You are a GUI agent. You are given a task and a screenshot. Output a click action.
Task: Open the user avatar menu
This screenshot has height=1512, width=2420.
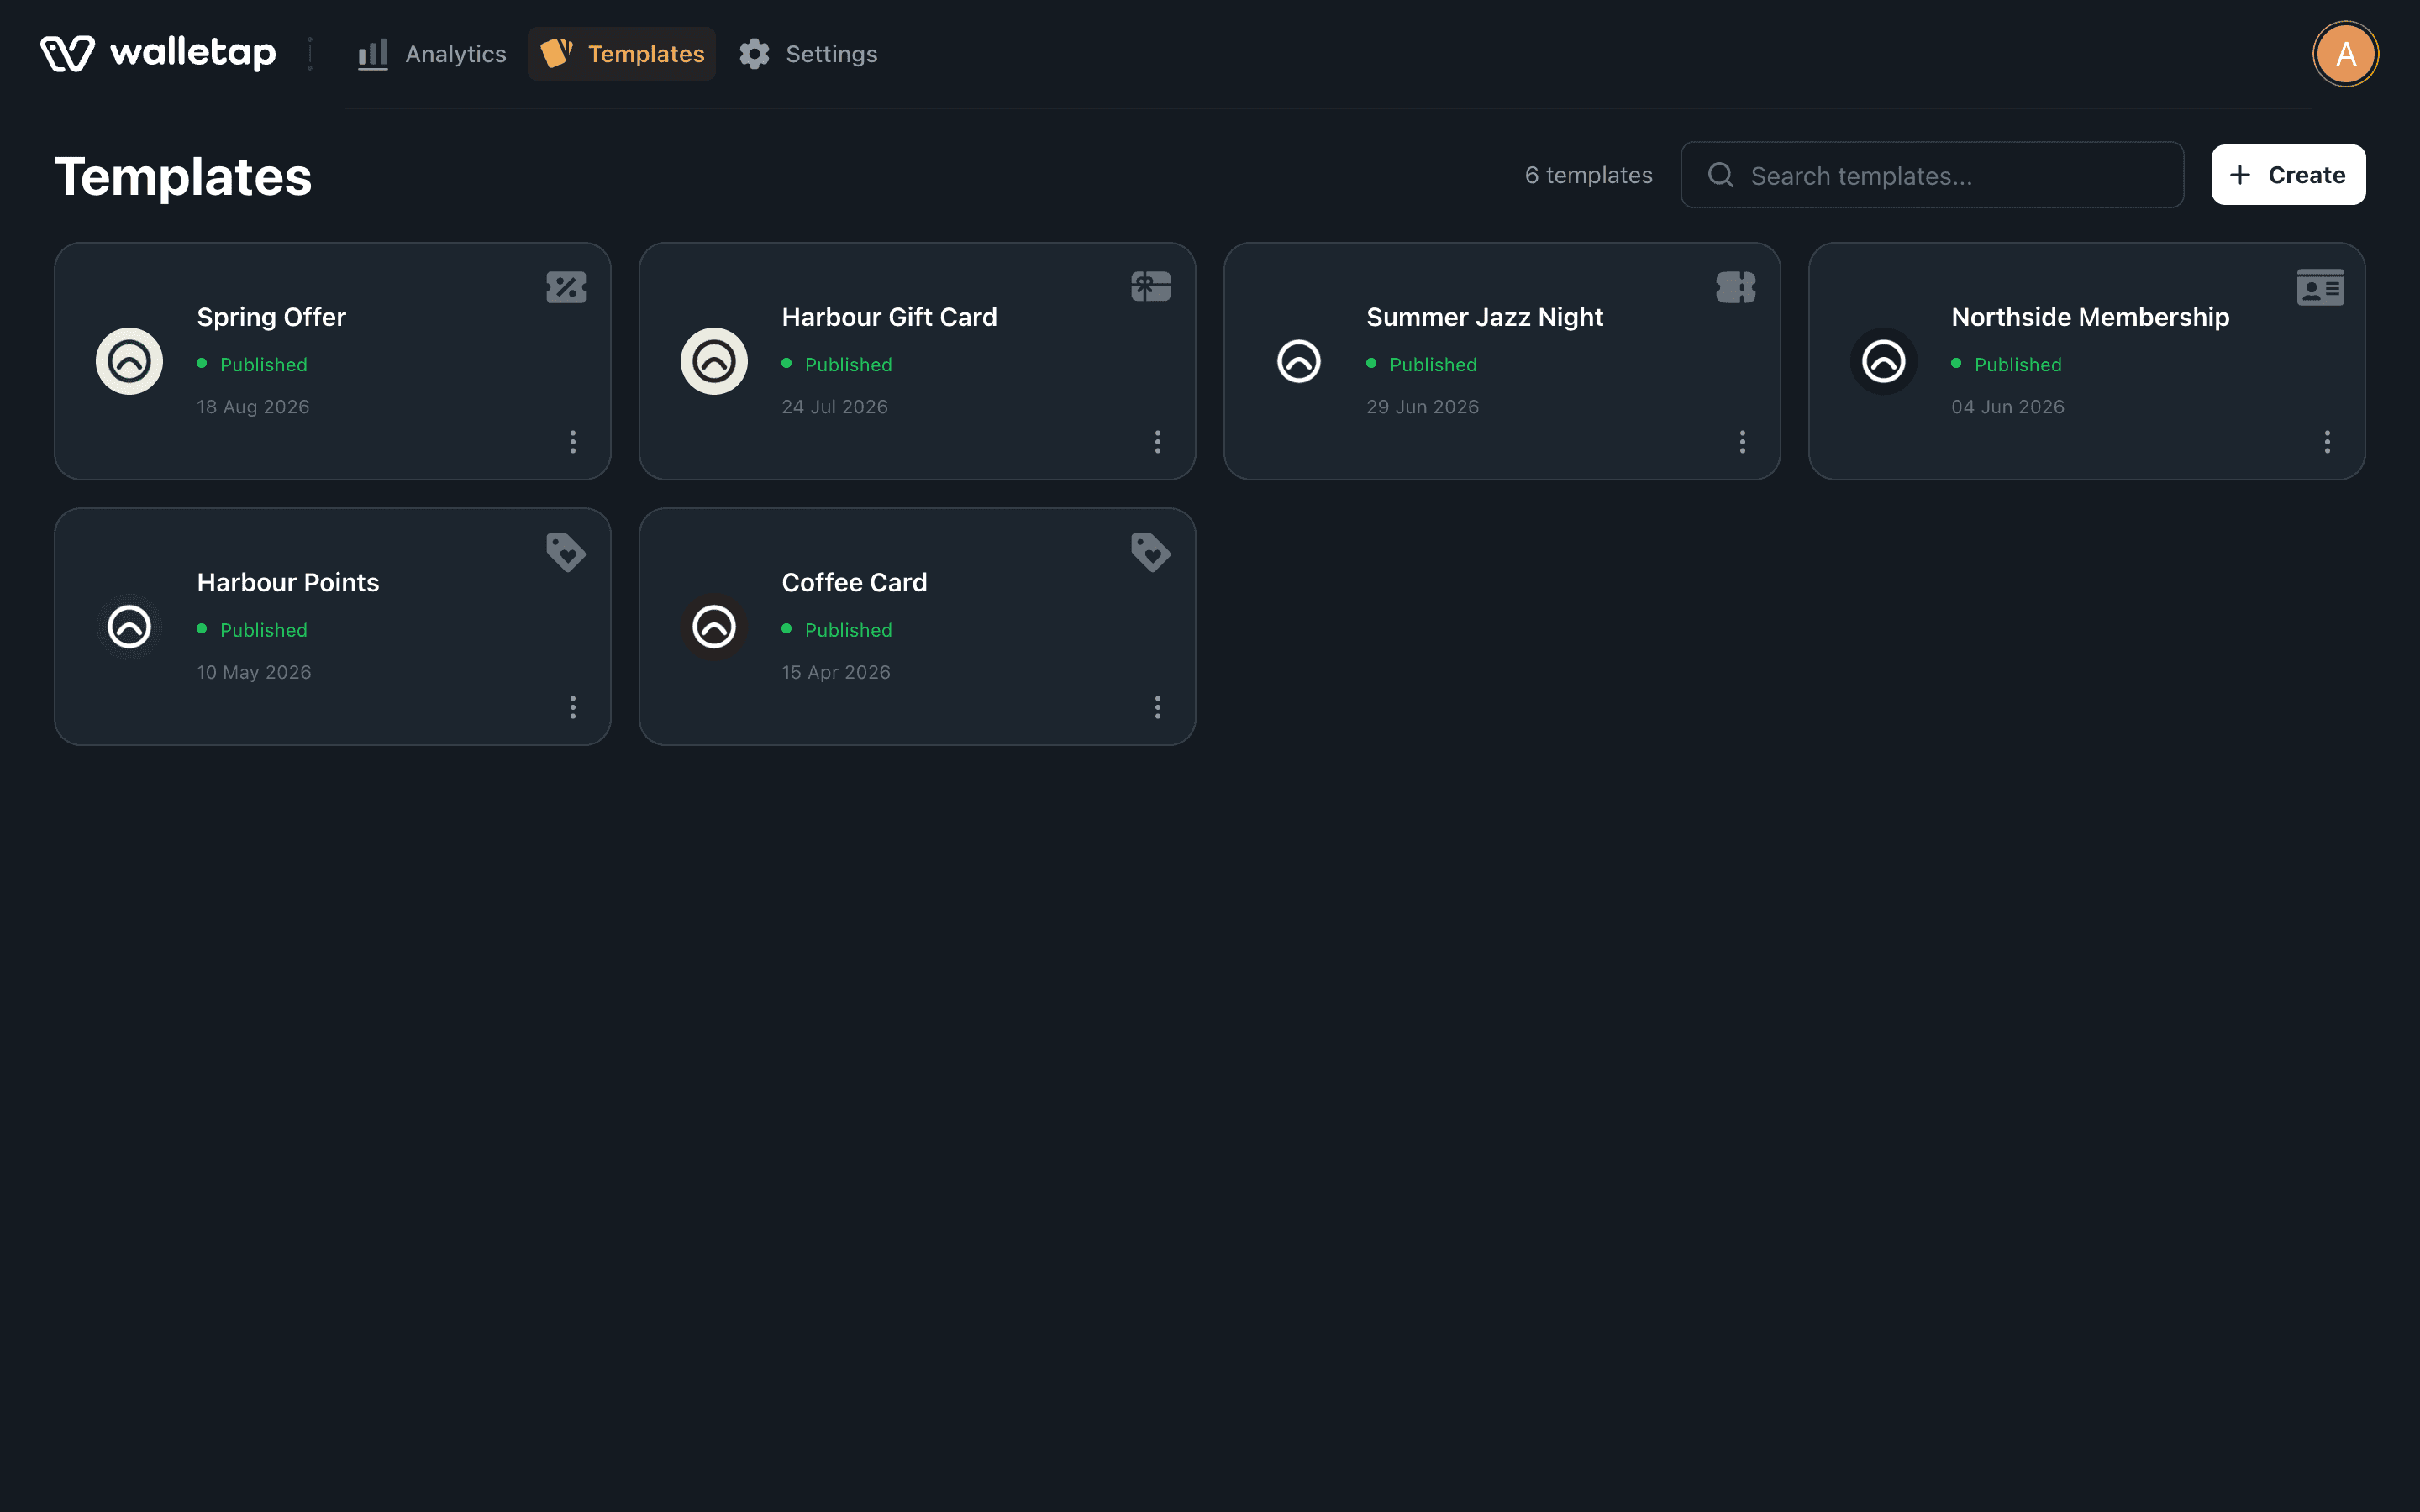pyautogui.click(x=2345, y=54)
